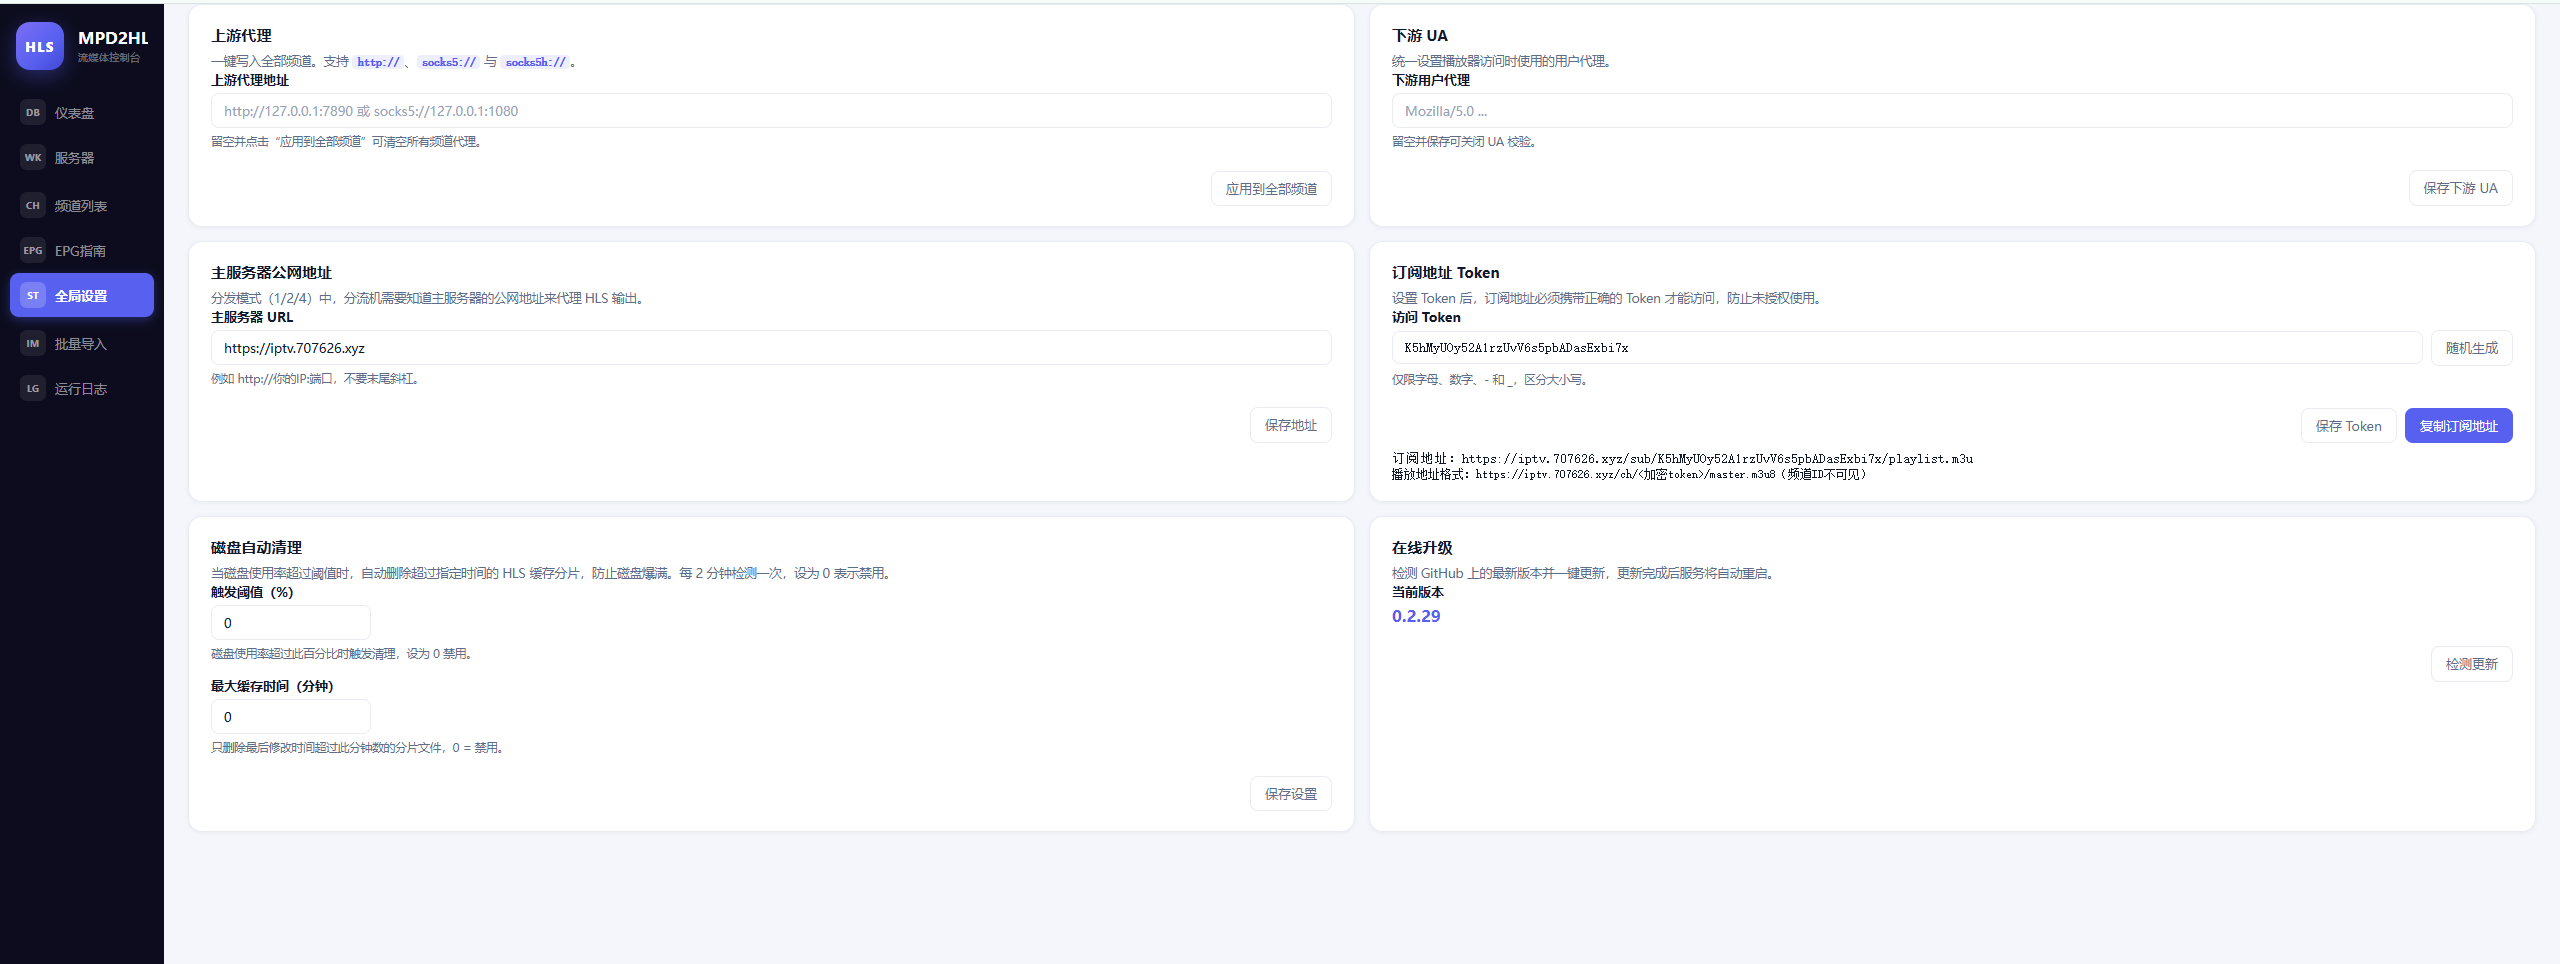Click the 应用到全部频道 button
The height and width of the screenshot is (964, 2560).
click(x=1271, y=189)
